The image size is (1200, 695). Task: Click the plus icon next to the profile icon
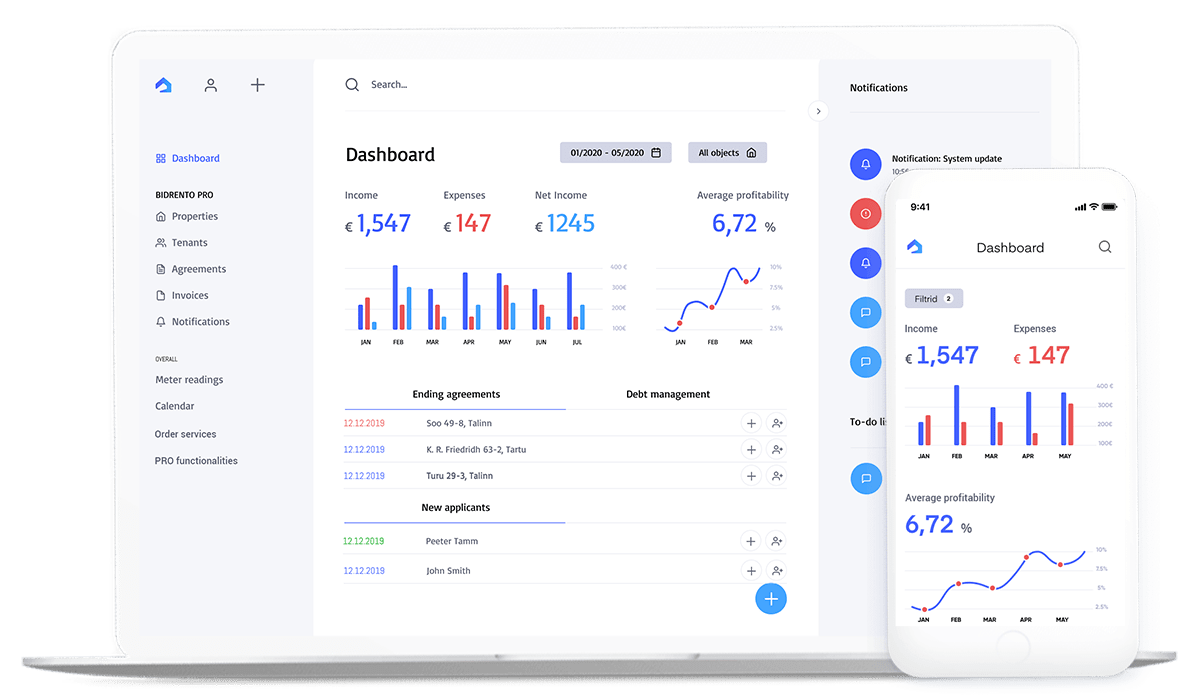tap(257, 85)
